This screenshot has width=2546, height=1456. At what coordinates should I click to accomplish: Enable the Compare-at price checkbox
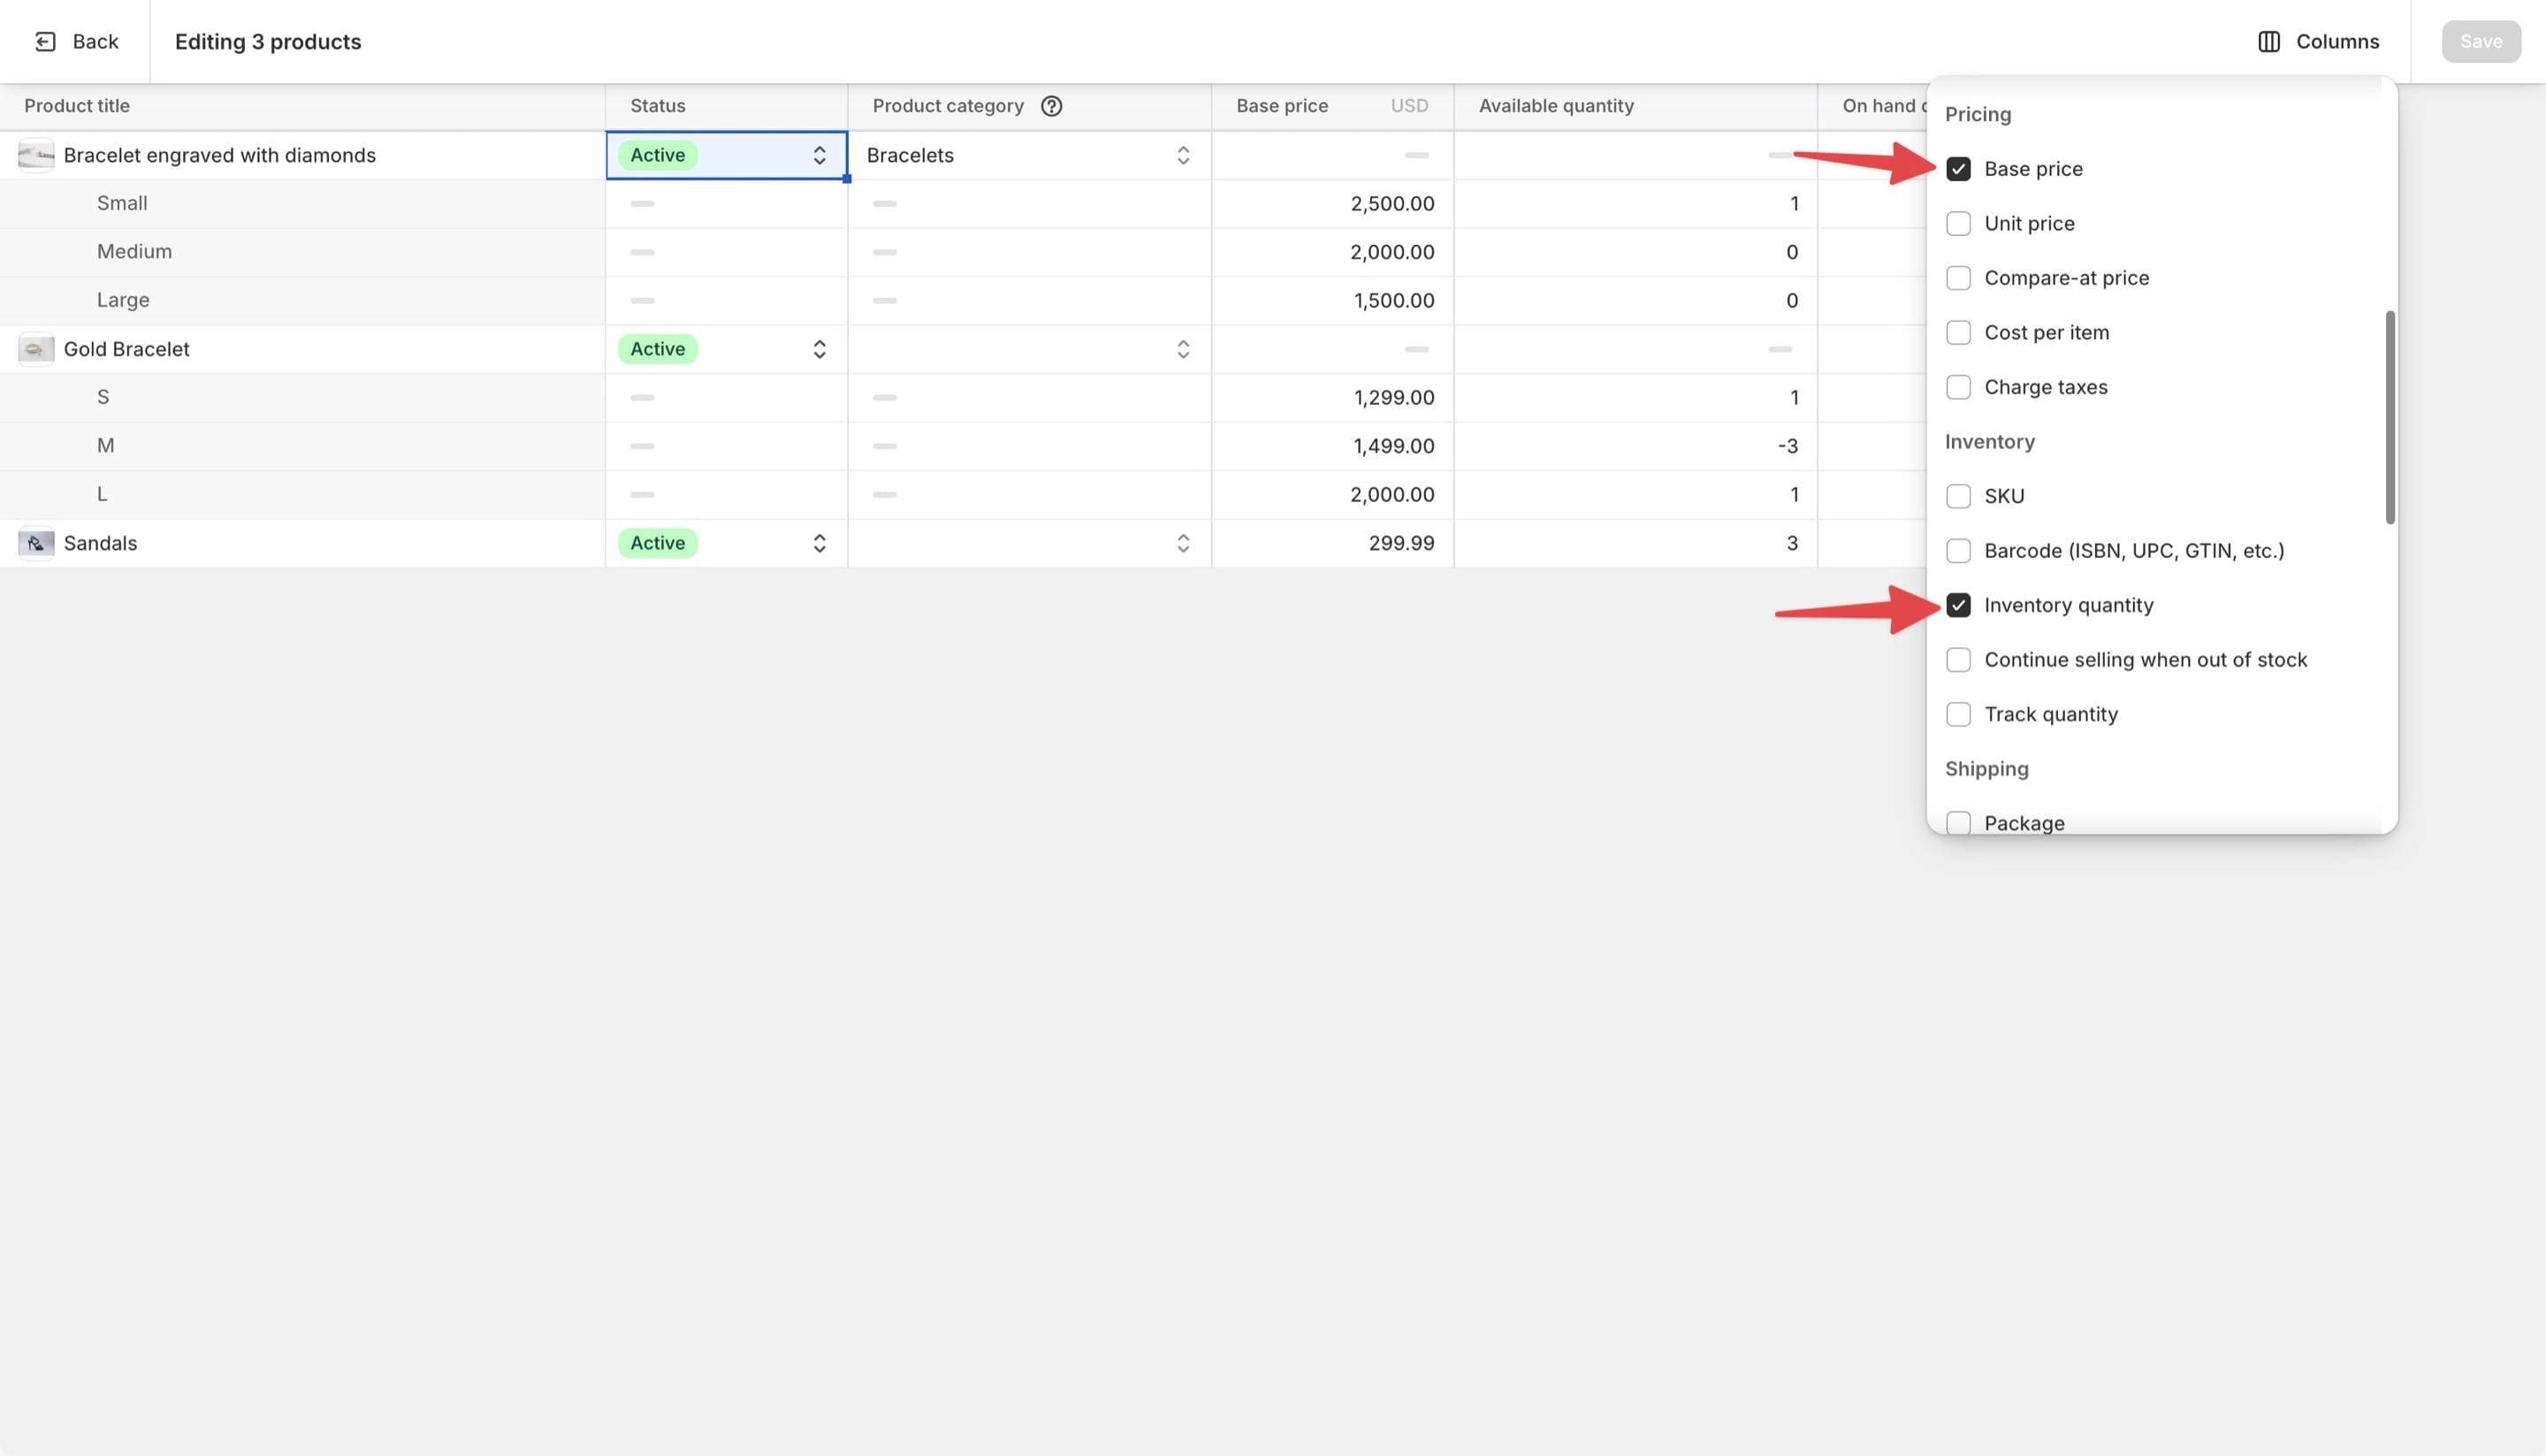pyautogui.click(x=1958, y=278)
